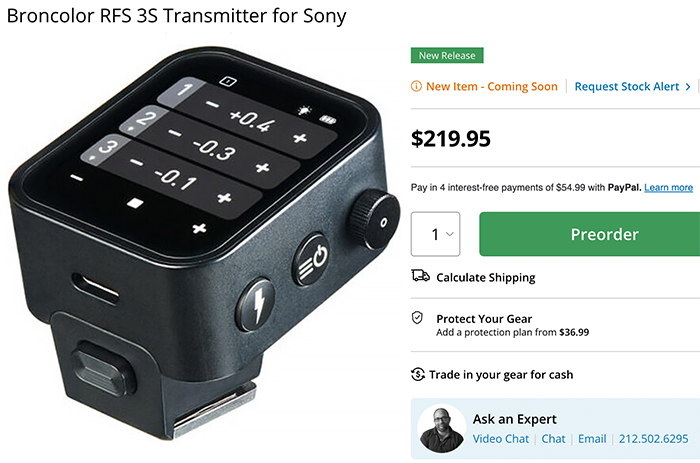Viewport: 700px width, 463px height.
Task: Open PayPal Learn more link
Action: 668,188
